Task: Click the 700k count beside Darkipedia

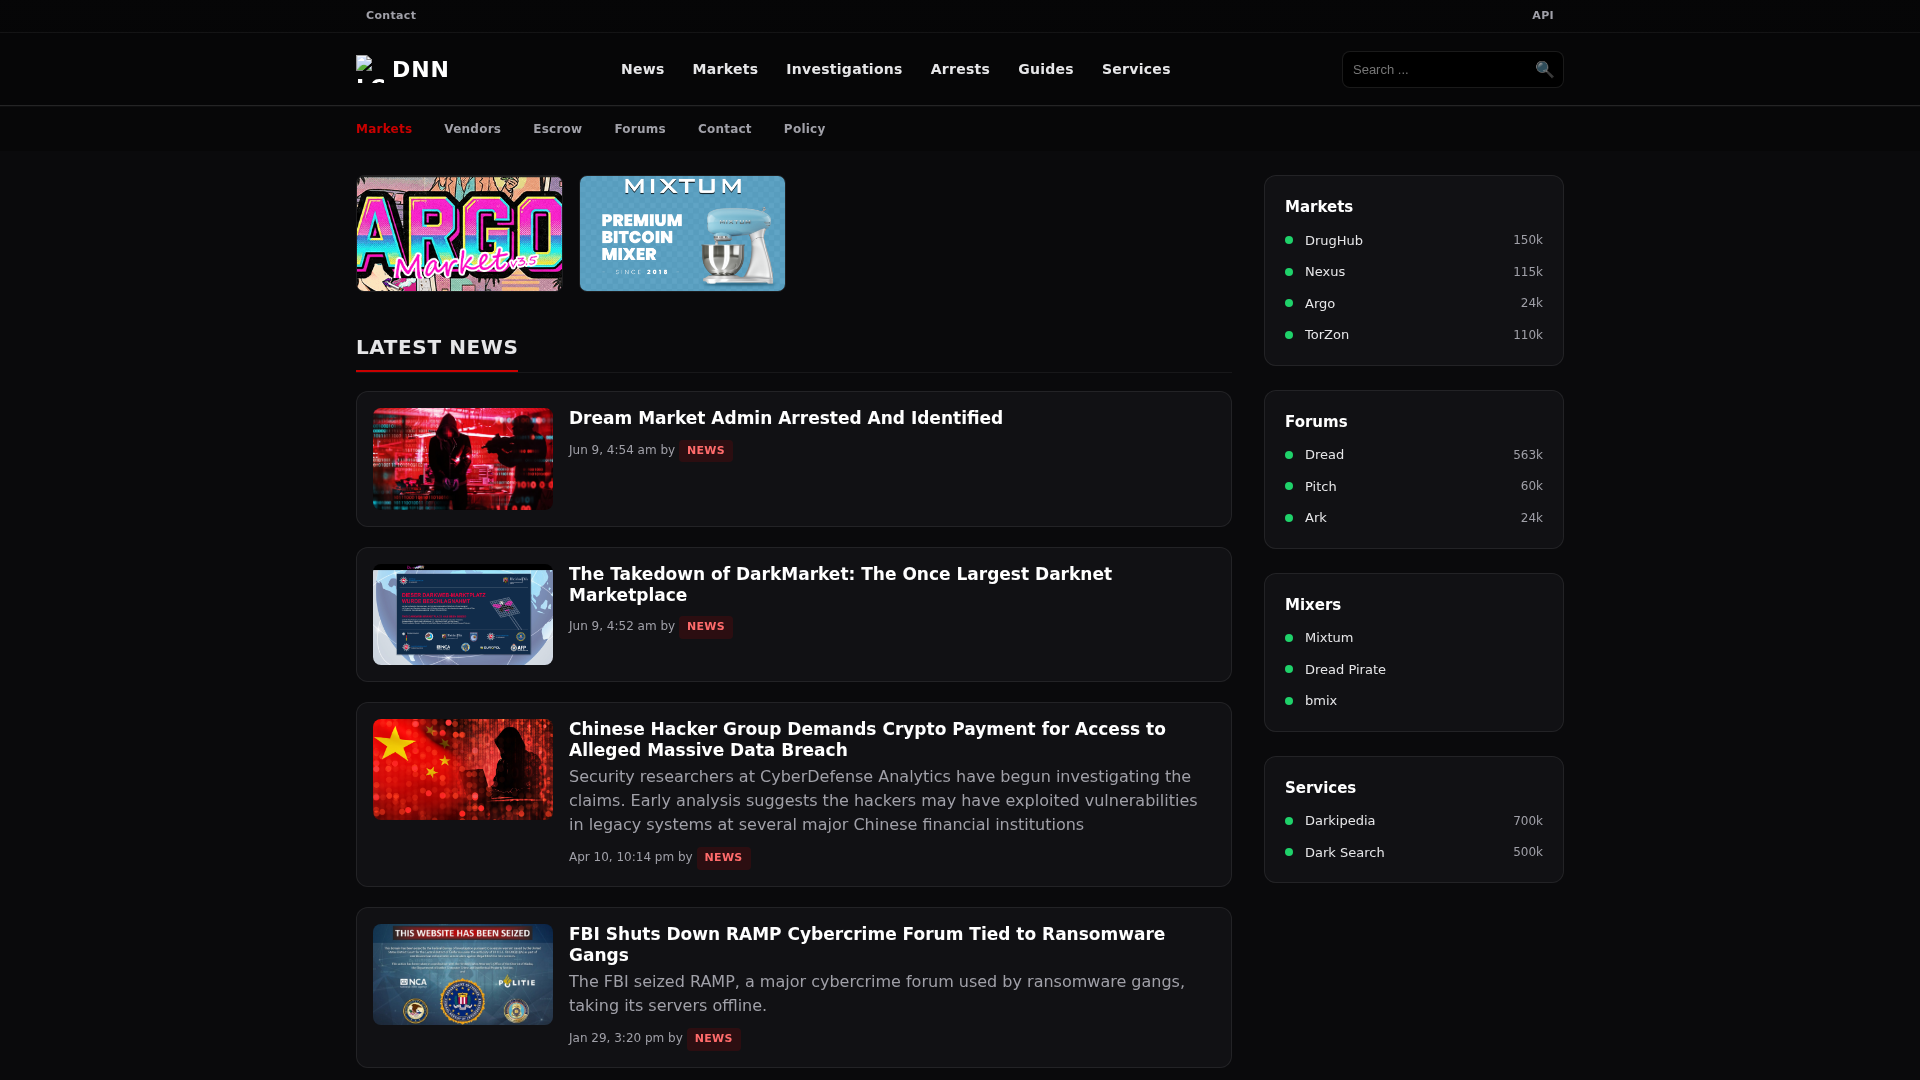Action: [1527, 821]
